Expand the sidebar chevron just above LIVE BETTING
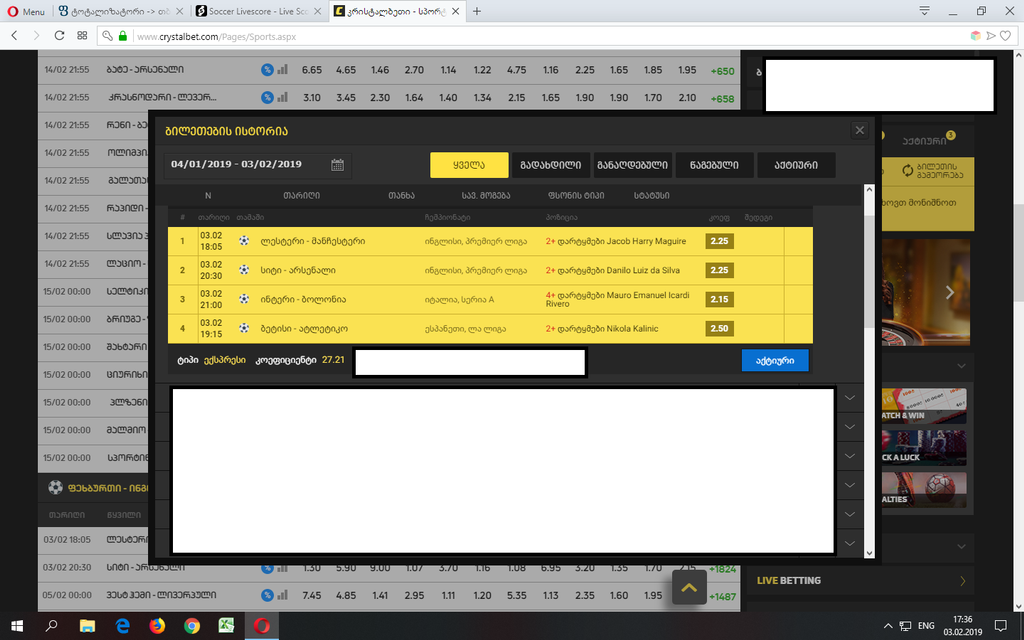The height and width of the screenshot is (640, 1024). [961, 546]
